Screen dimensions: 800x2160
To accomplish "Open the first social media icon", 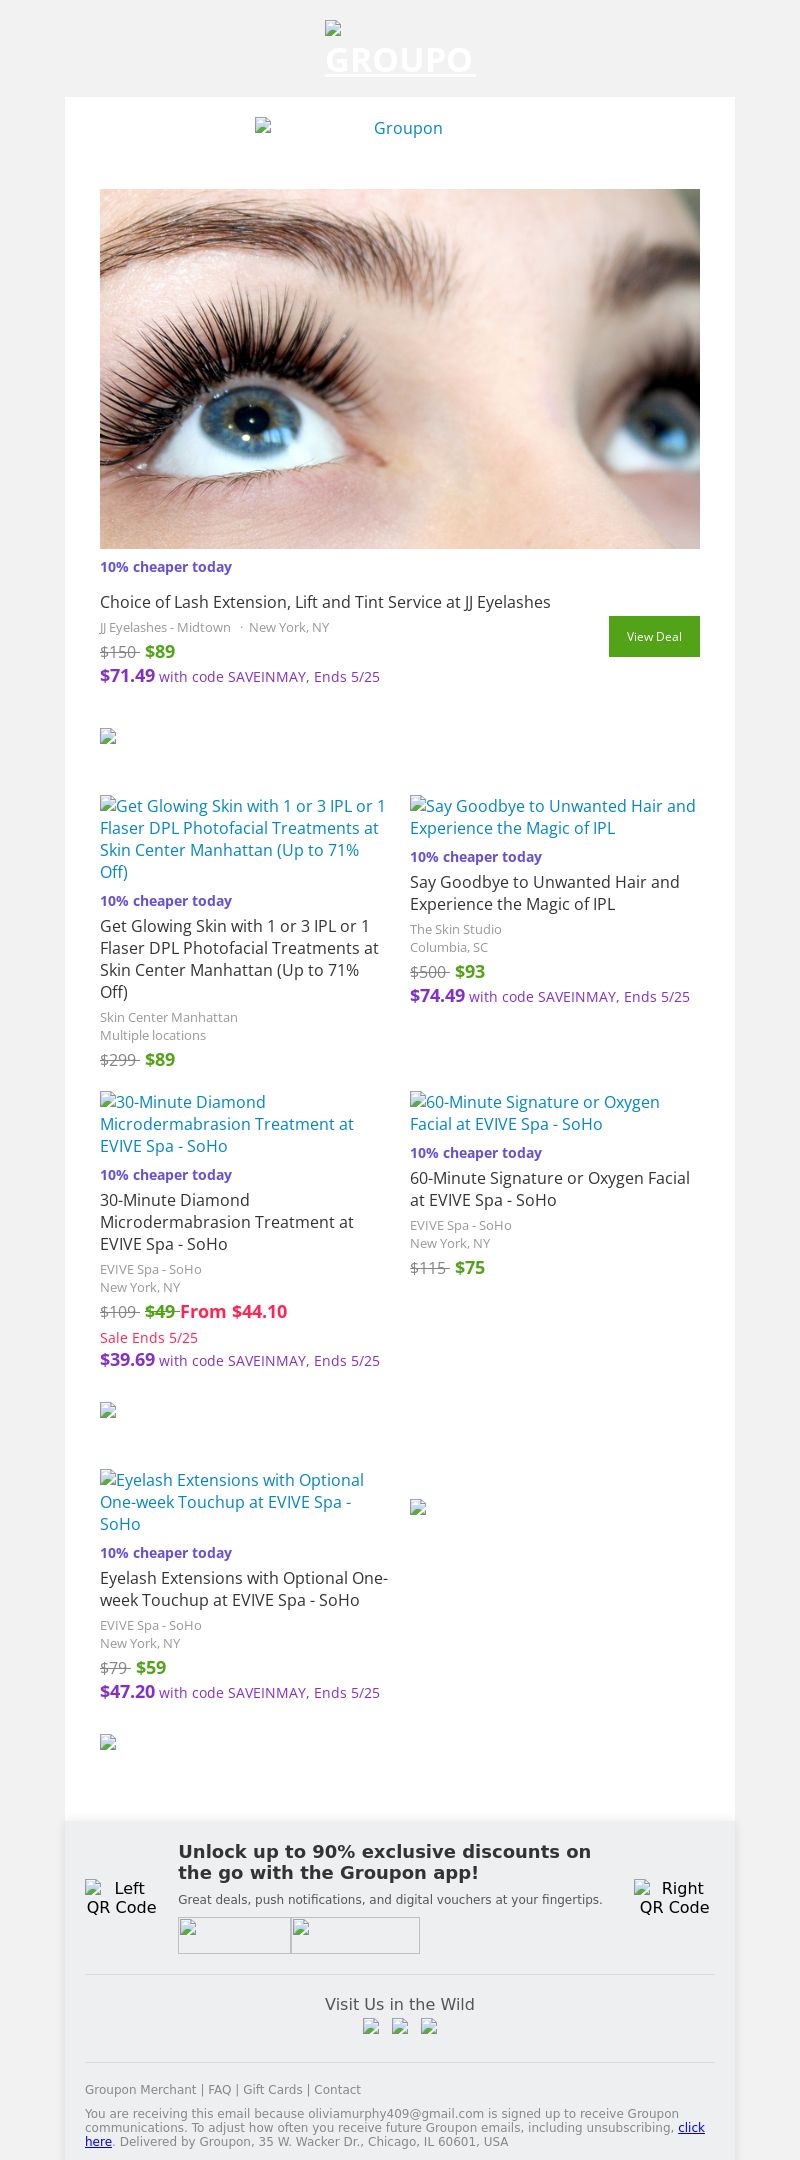I will tap(371, 2026).
